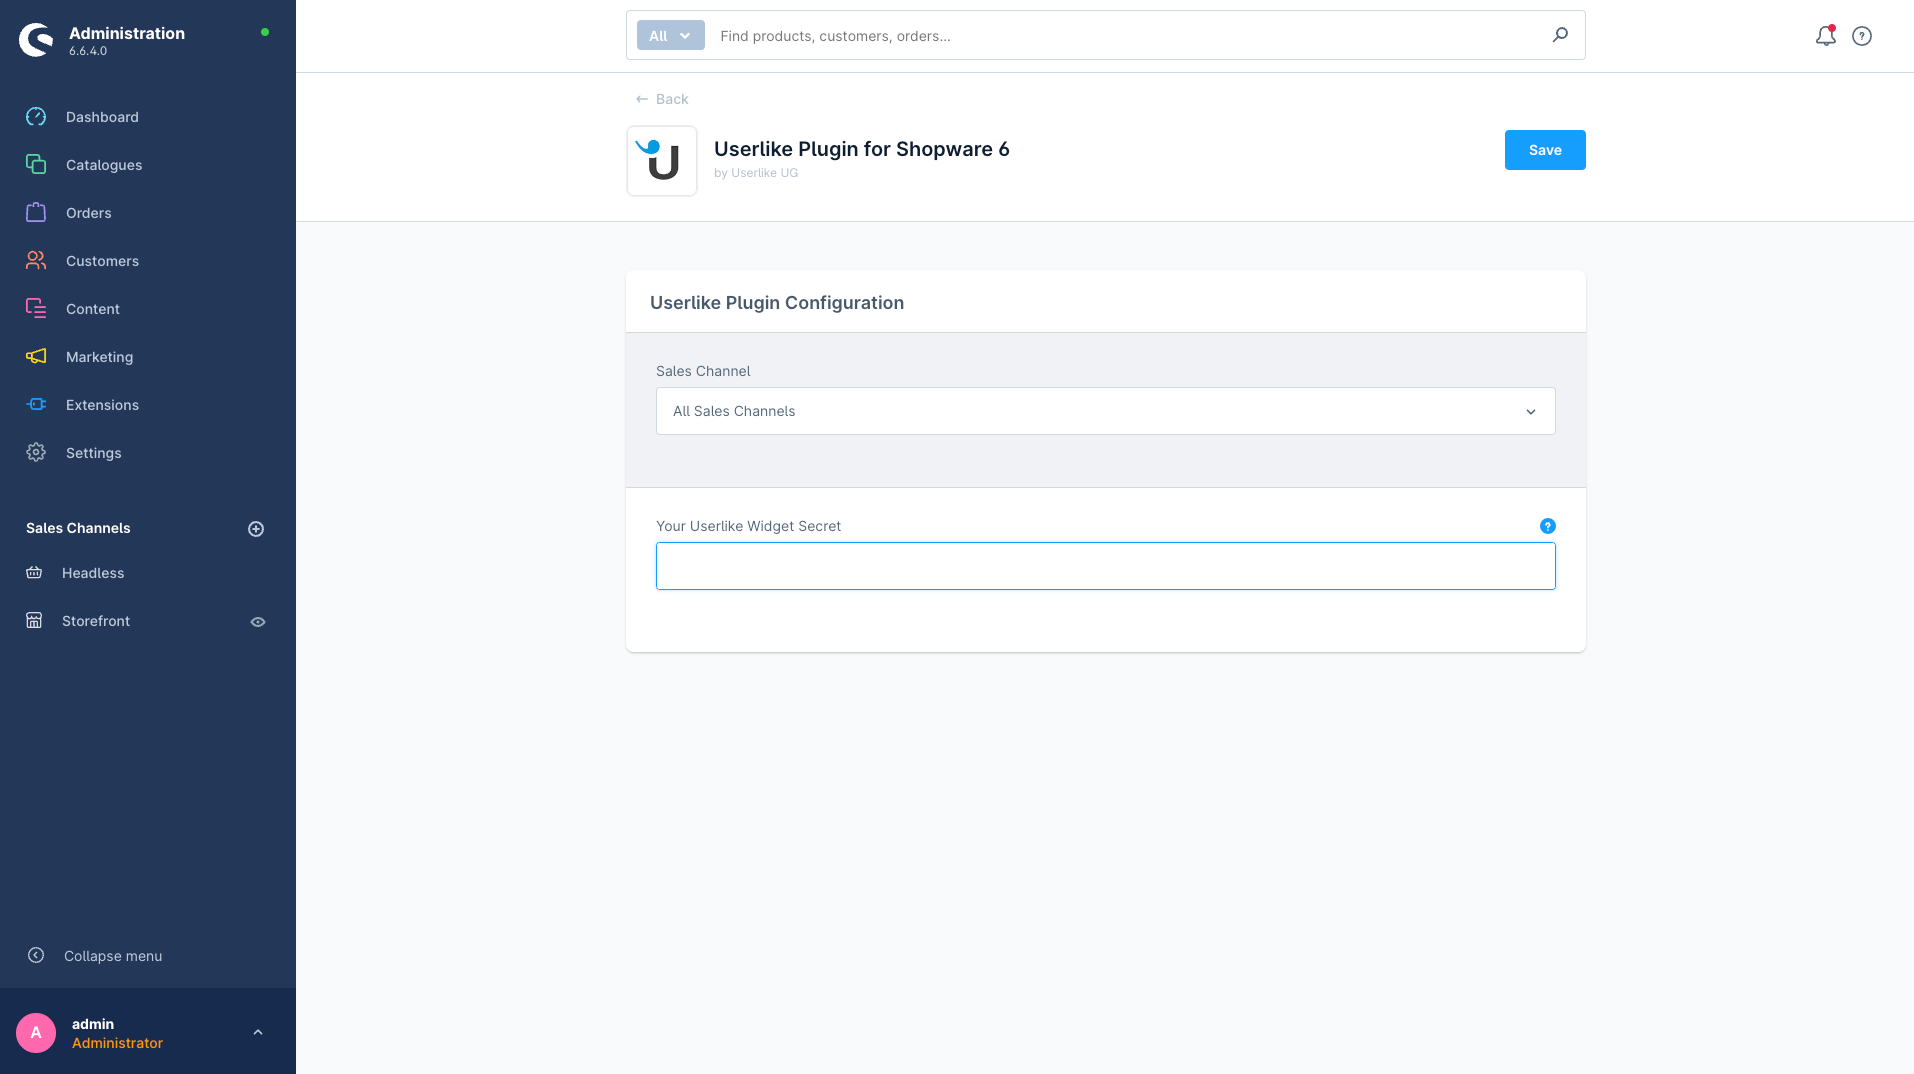
Task: Open the Dashboard menu item
Action: (x=102, y=117)
